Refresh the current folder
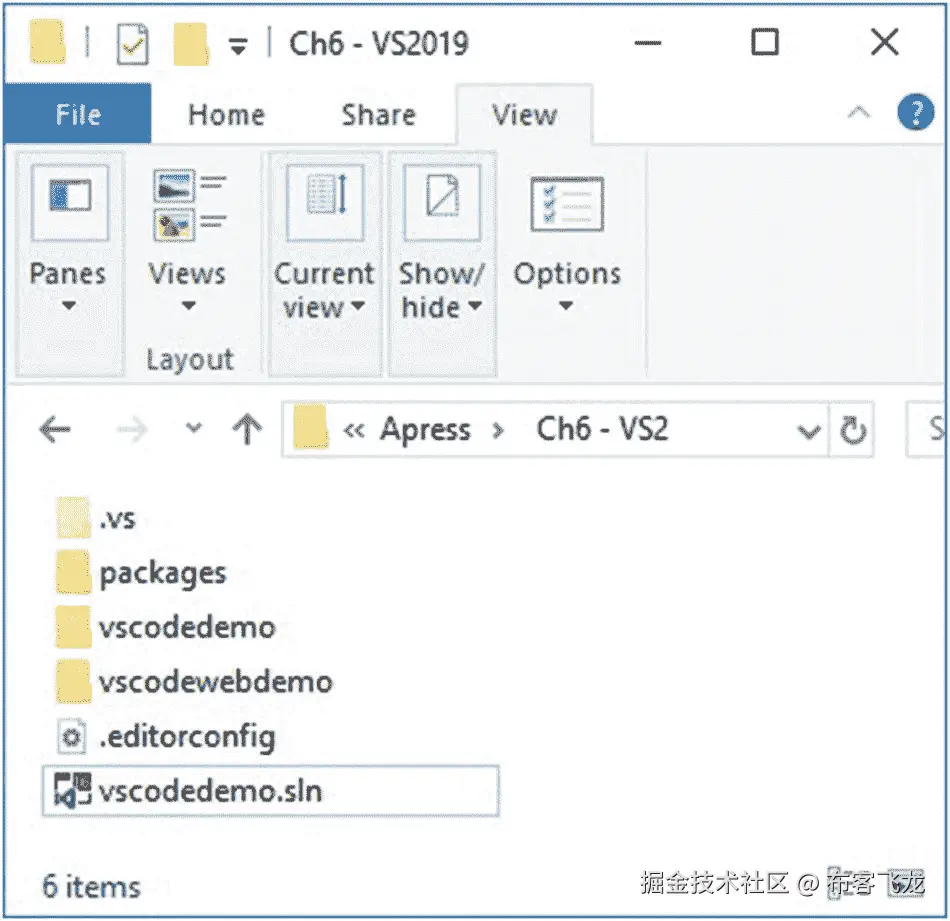Image resolution: width=950 pixels, height=921 pixels. [x=852, y=430]
